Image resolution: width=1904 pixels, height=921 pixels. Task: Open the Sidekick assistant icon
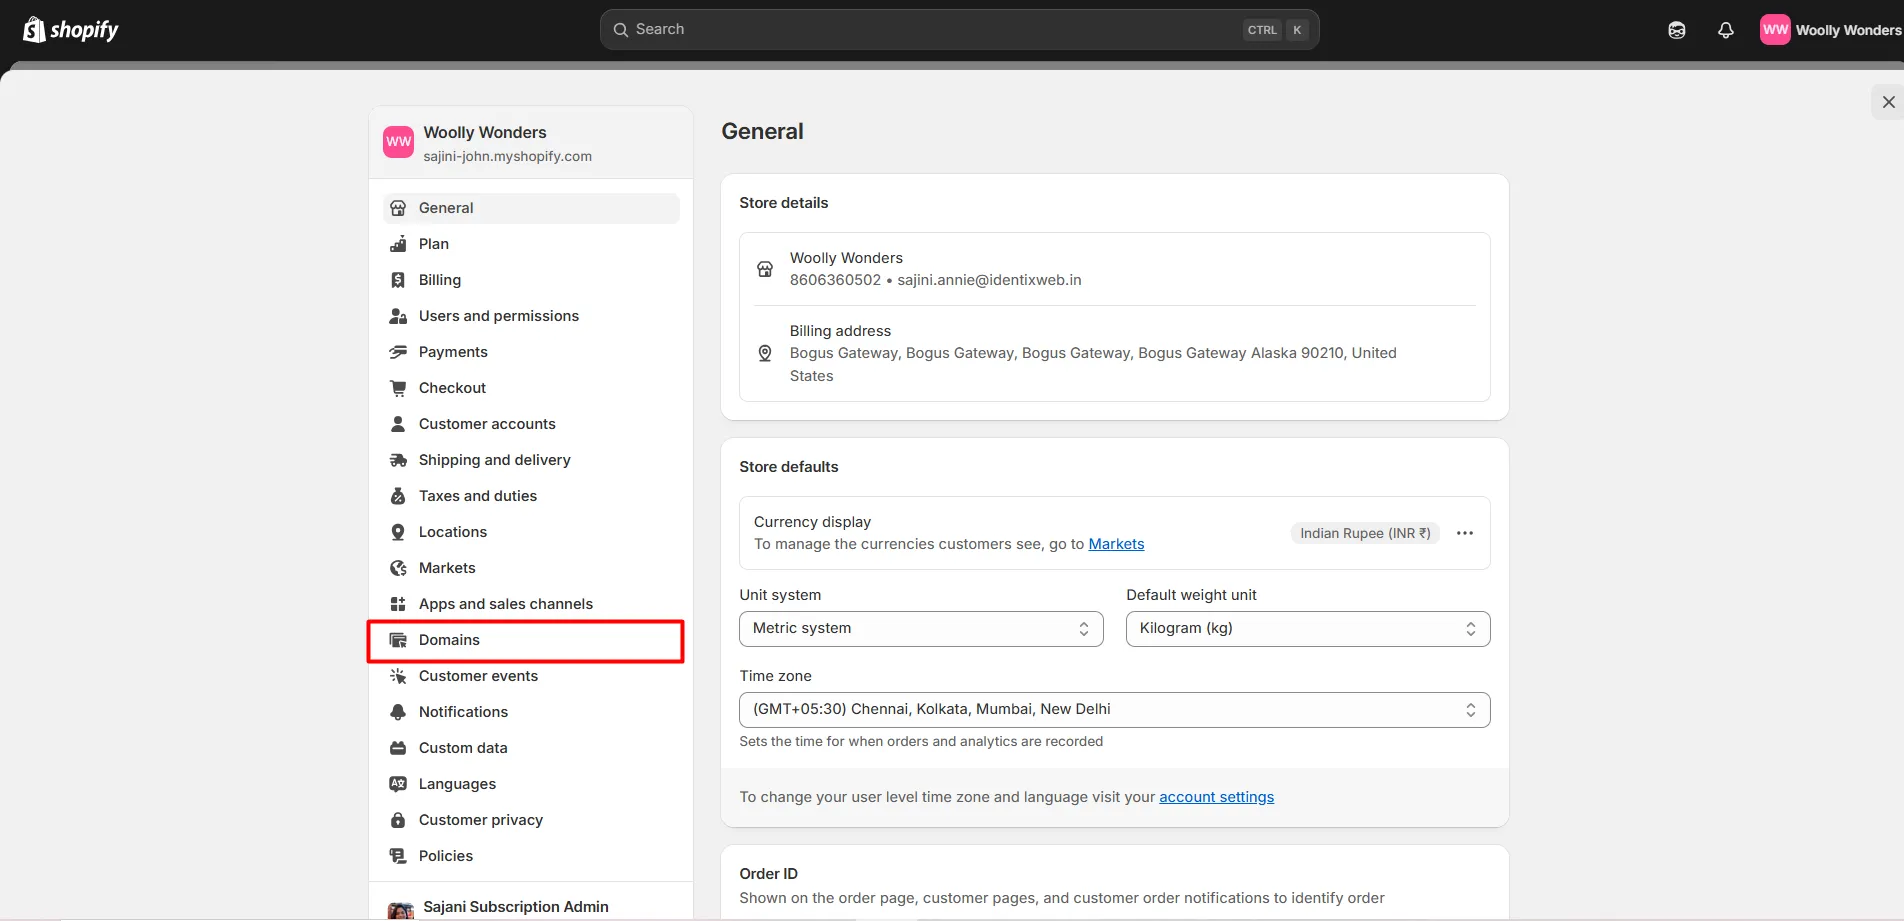pos(1677,30)
